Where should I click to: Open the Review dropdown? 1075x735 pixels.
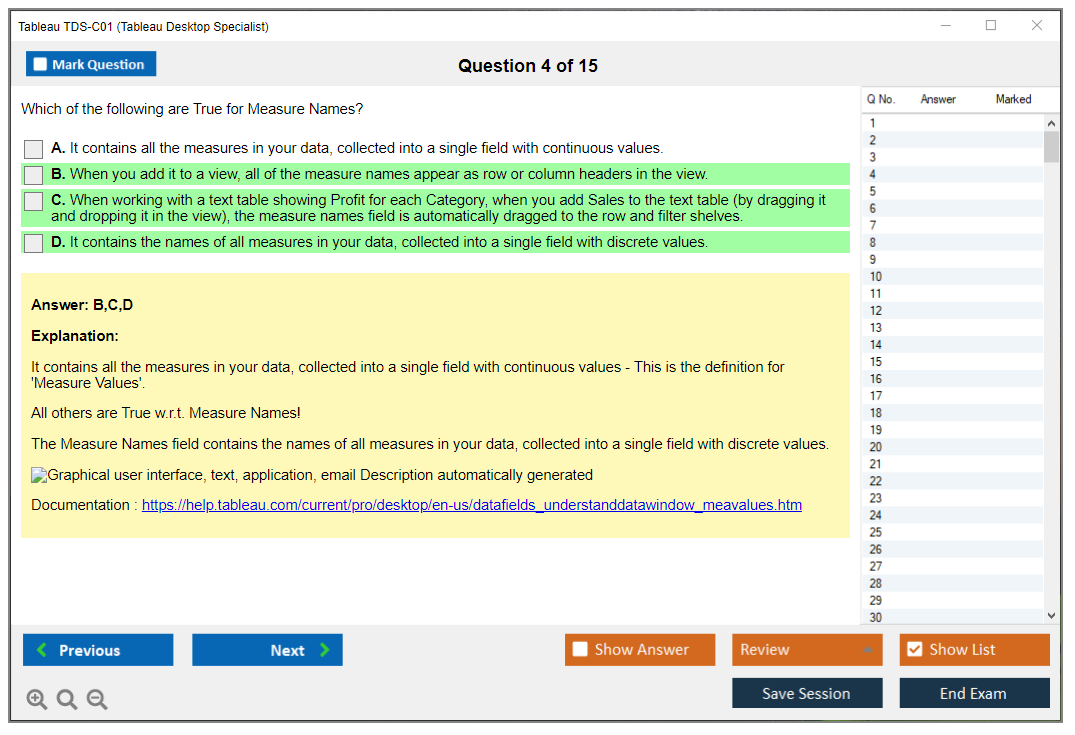click(x=807, y=650)
